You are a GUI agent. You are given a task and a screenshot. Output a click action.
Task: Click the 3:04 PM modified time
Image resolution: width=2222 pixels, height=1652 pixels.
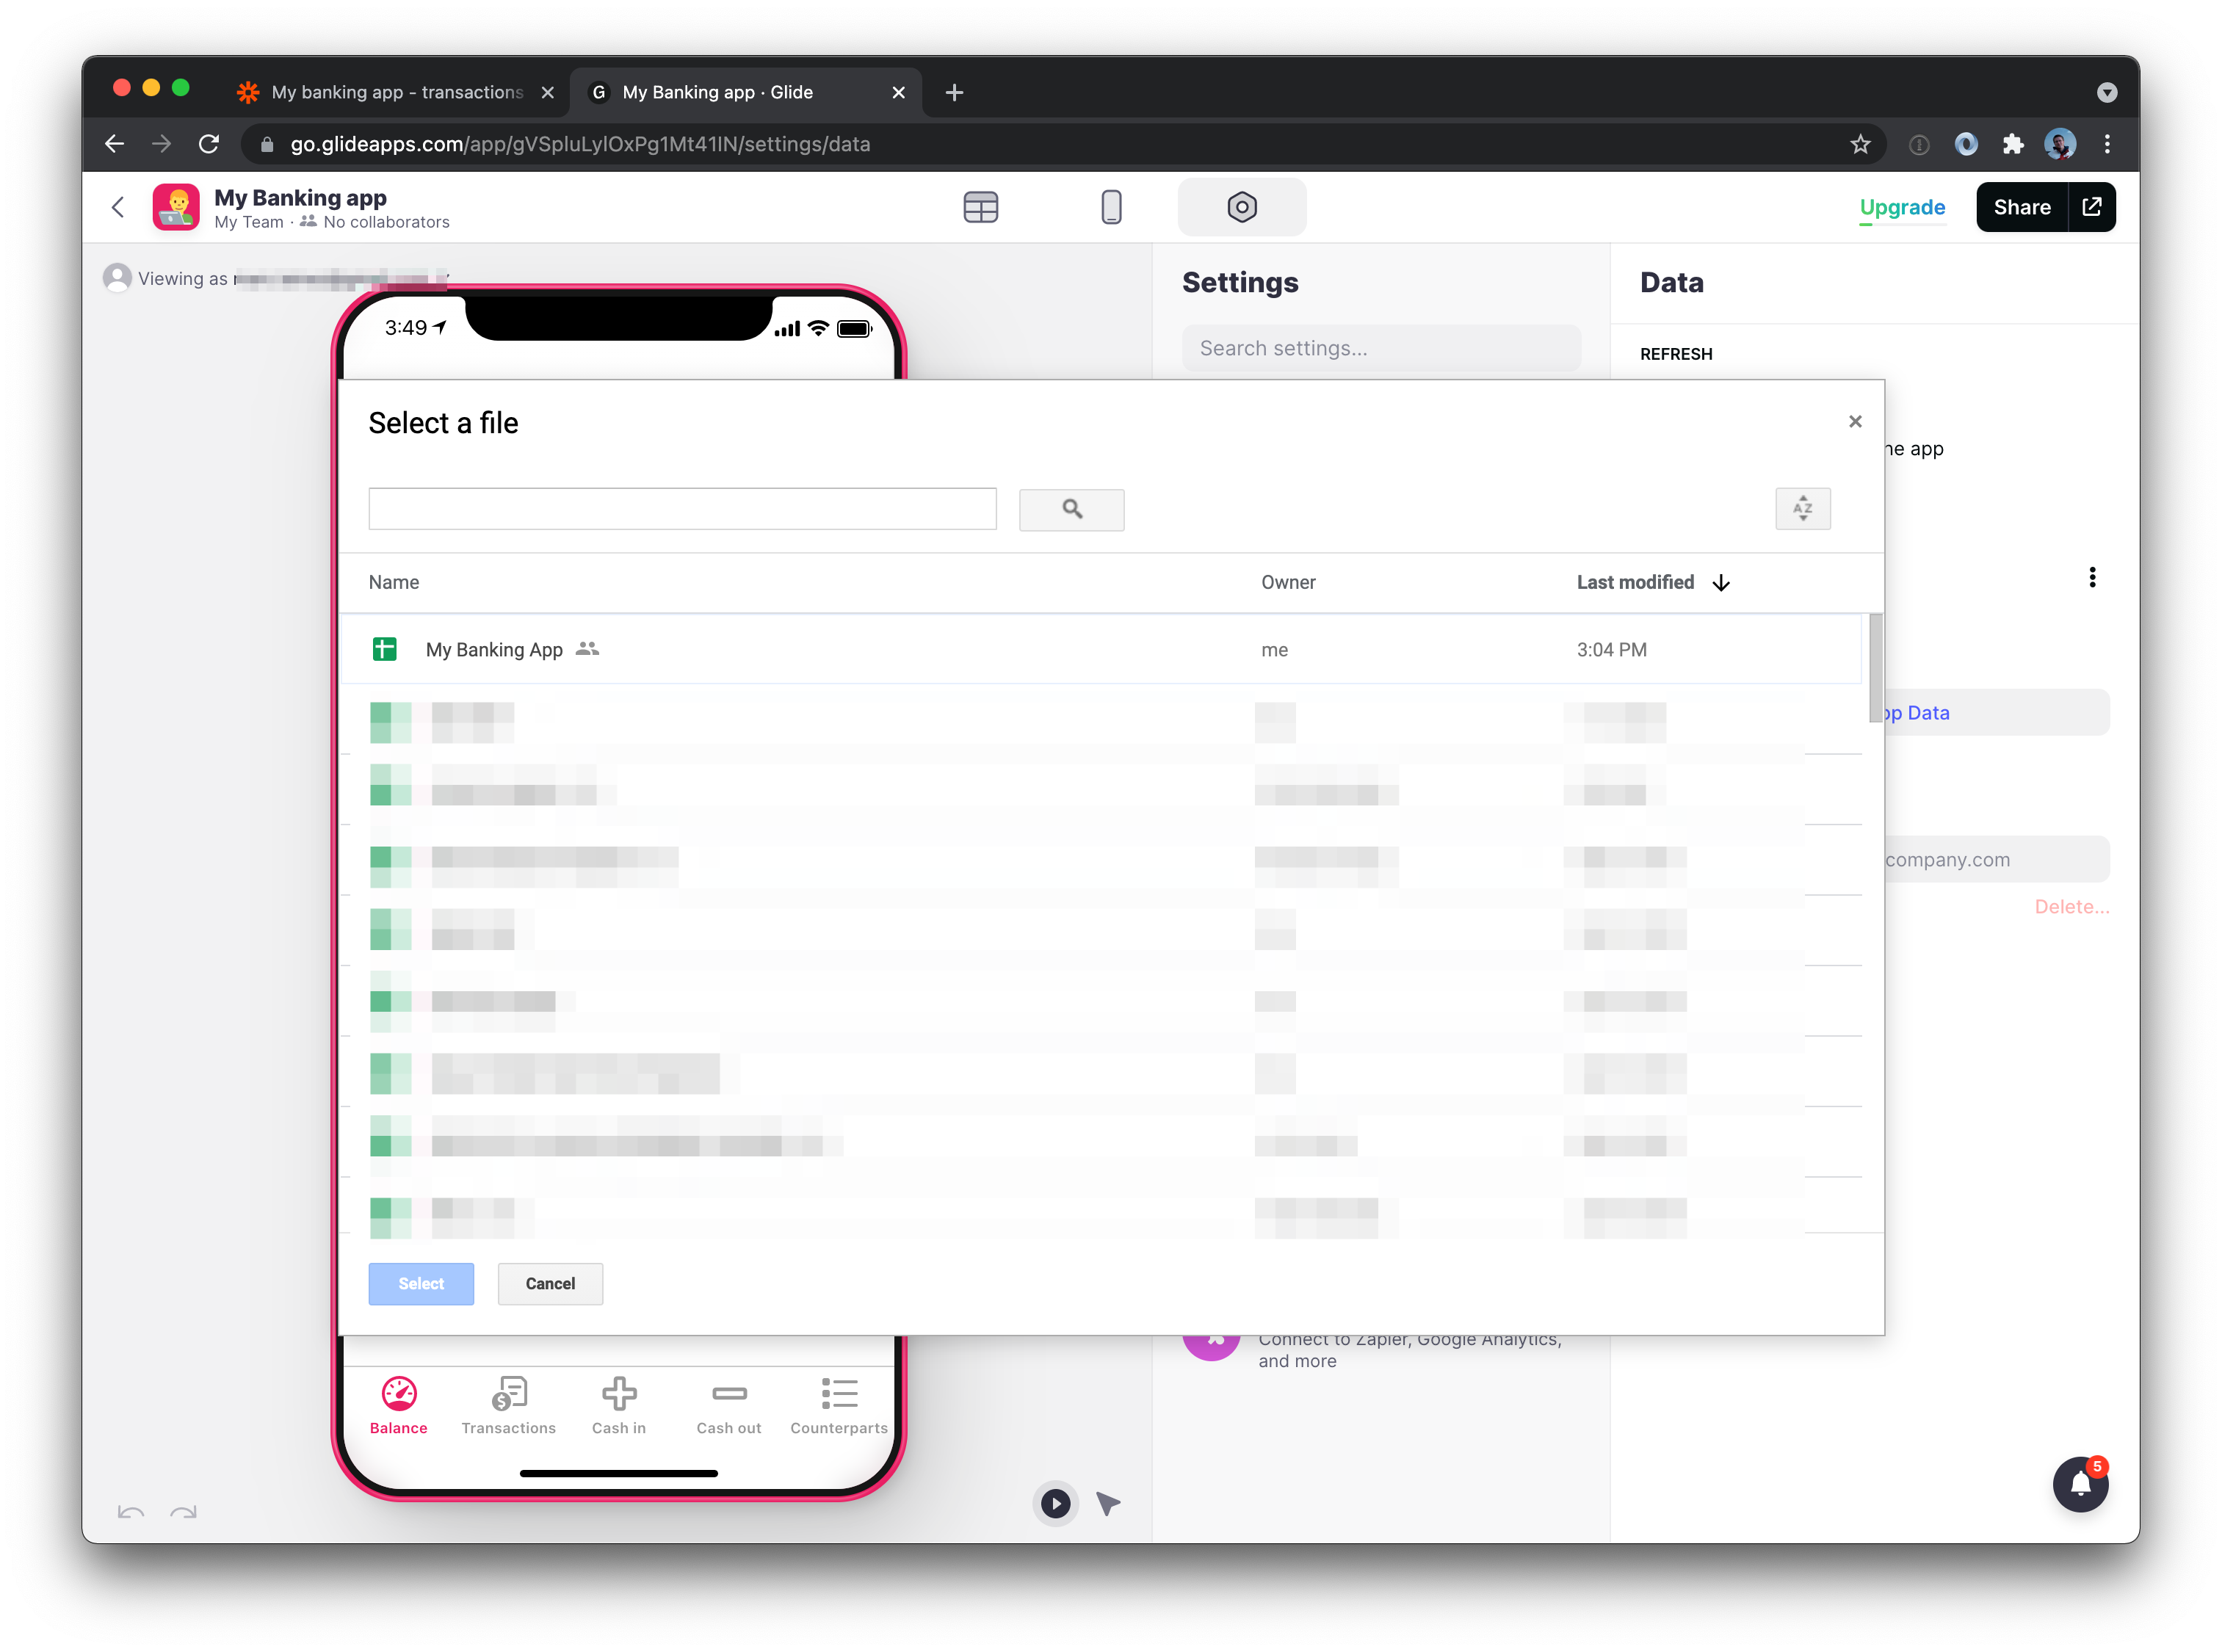click(x=1611, y=649)
